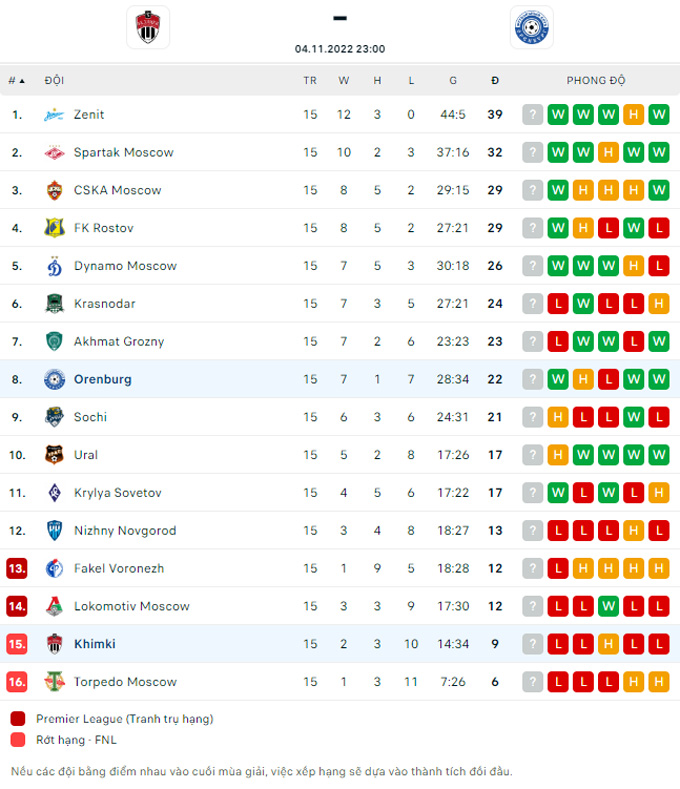The height and width of the screenshot is (789, 680).
Task: Click the FK Rostov team logo
Action: [x=54, y=228]
